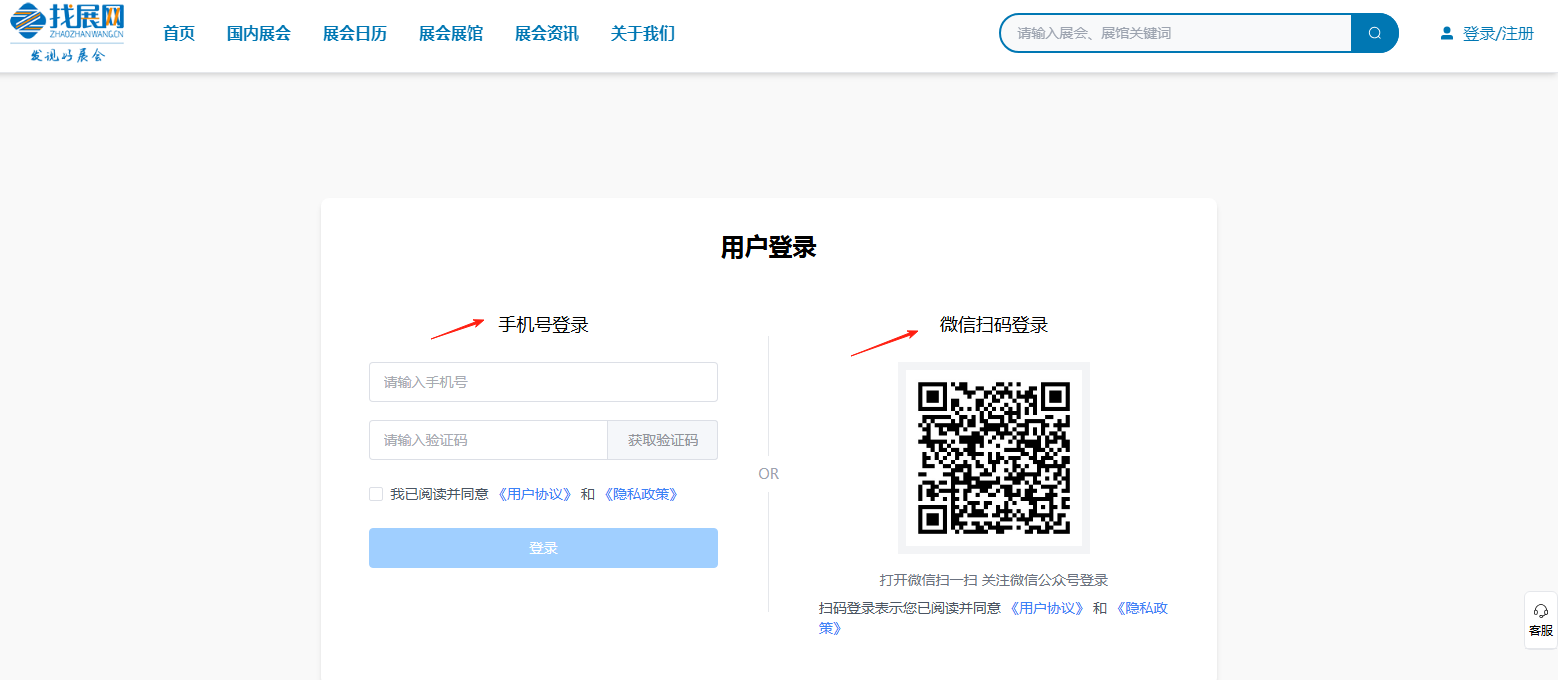Click the 找展网 site logo
The image size is (1558, 680).
[67, 33]
